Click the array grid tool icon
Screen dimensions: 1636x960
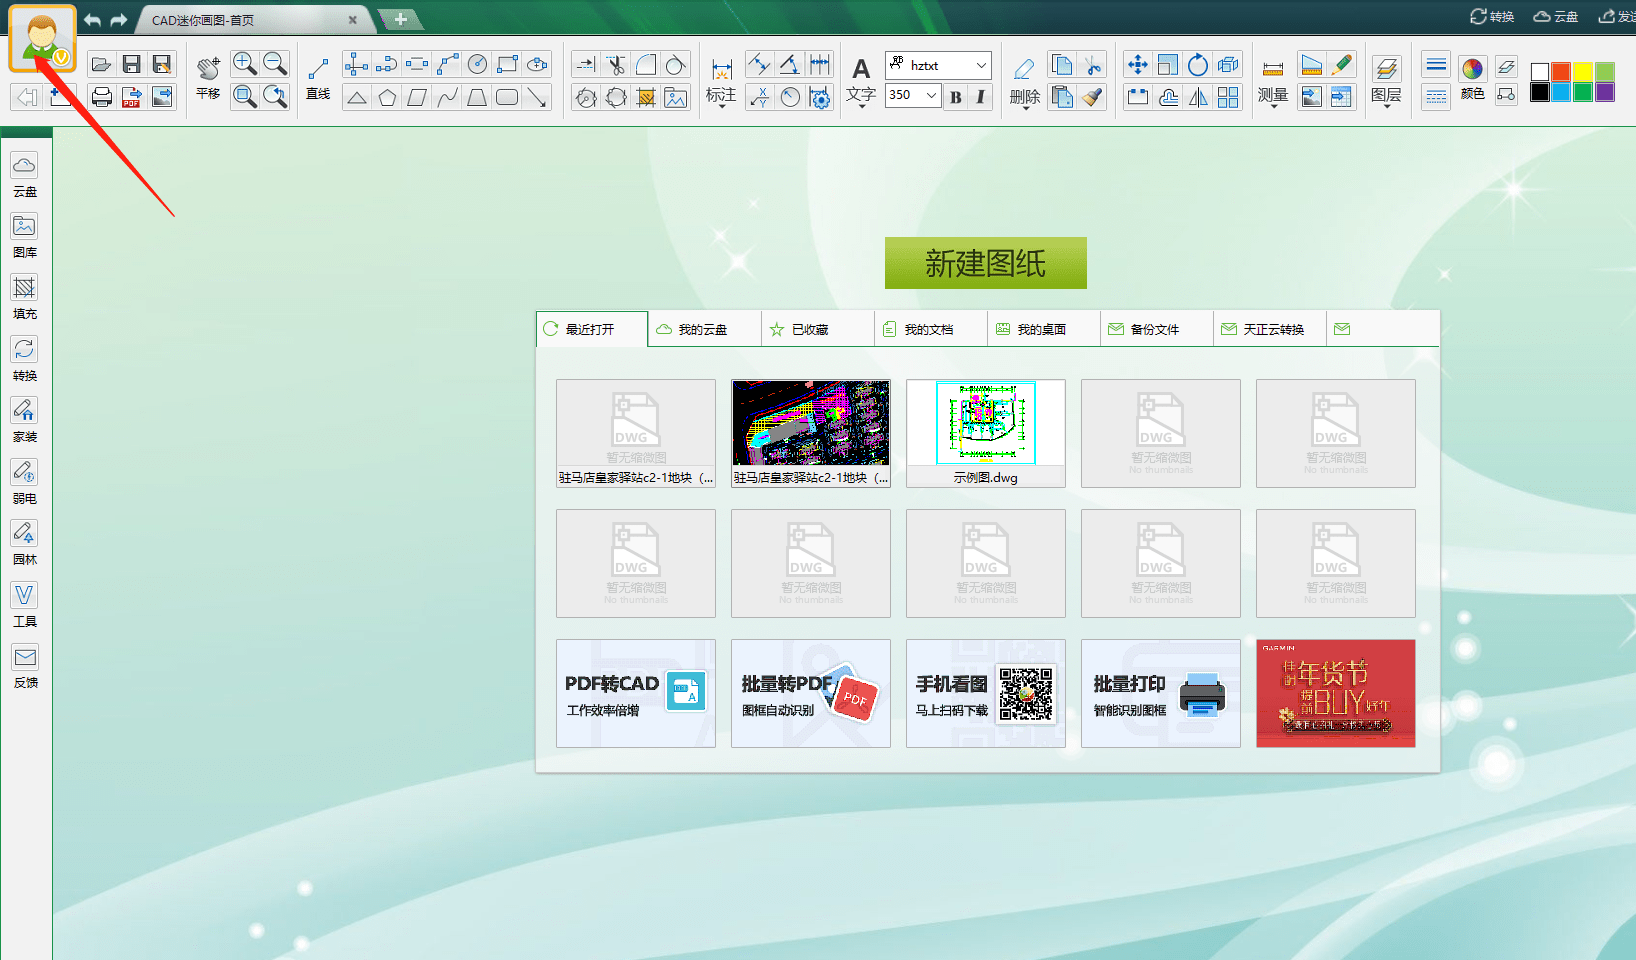point(1228,97)
